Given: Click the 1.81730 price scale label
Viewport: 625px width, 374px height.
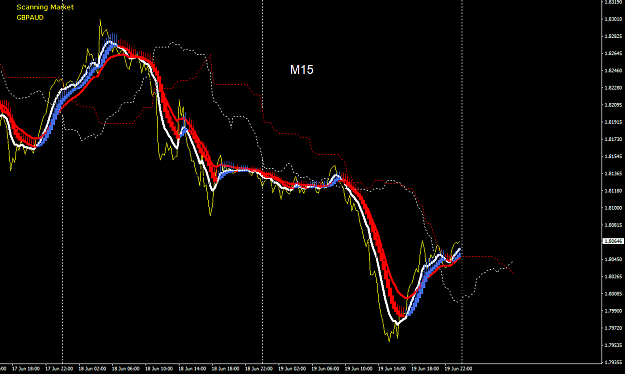Looking at the screenshot, I should [x=613, y=139].
